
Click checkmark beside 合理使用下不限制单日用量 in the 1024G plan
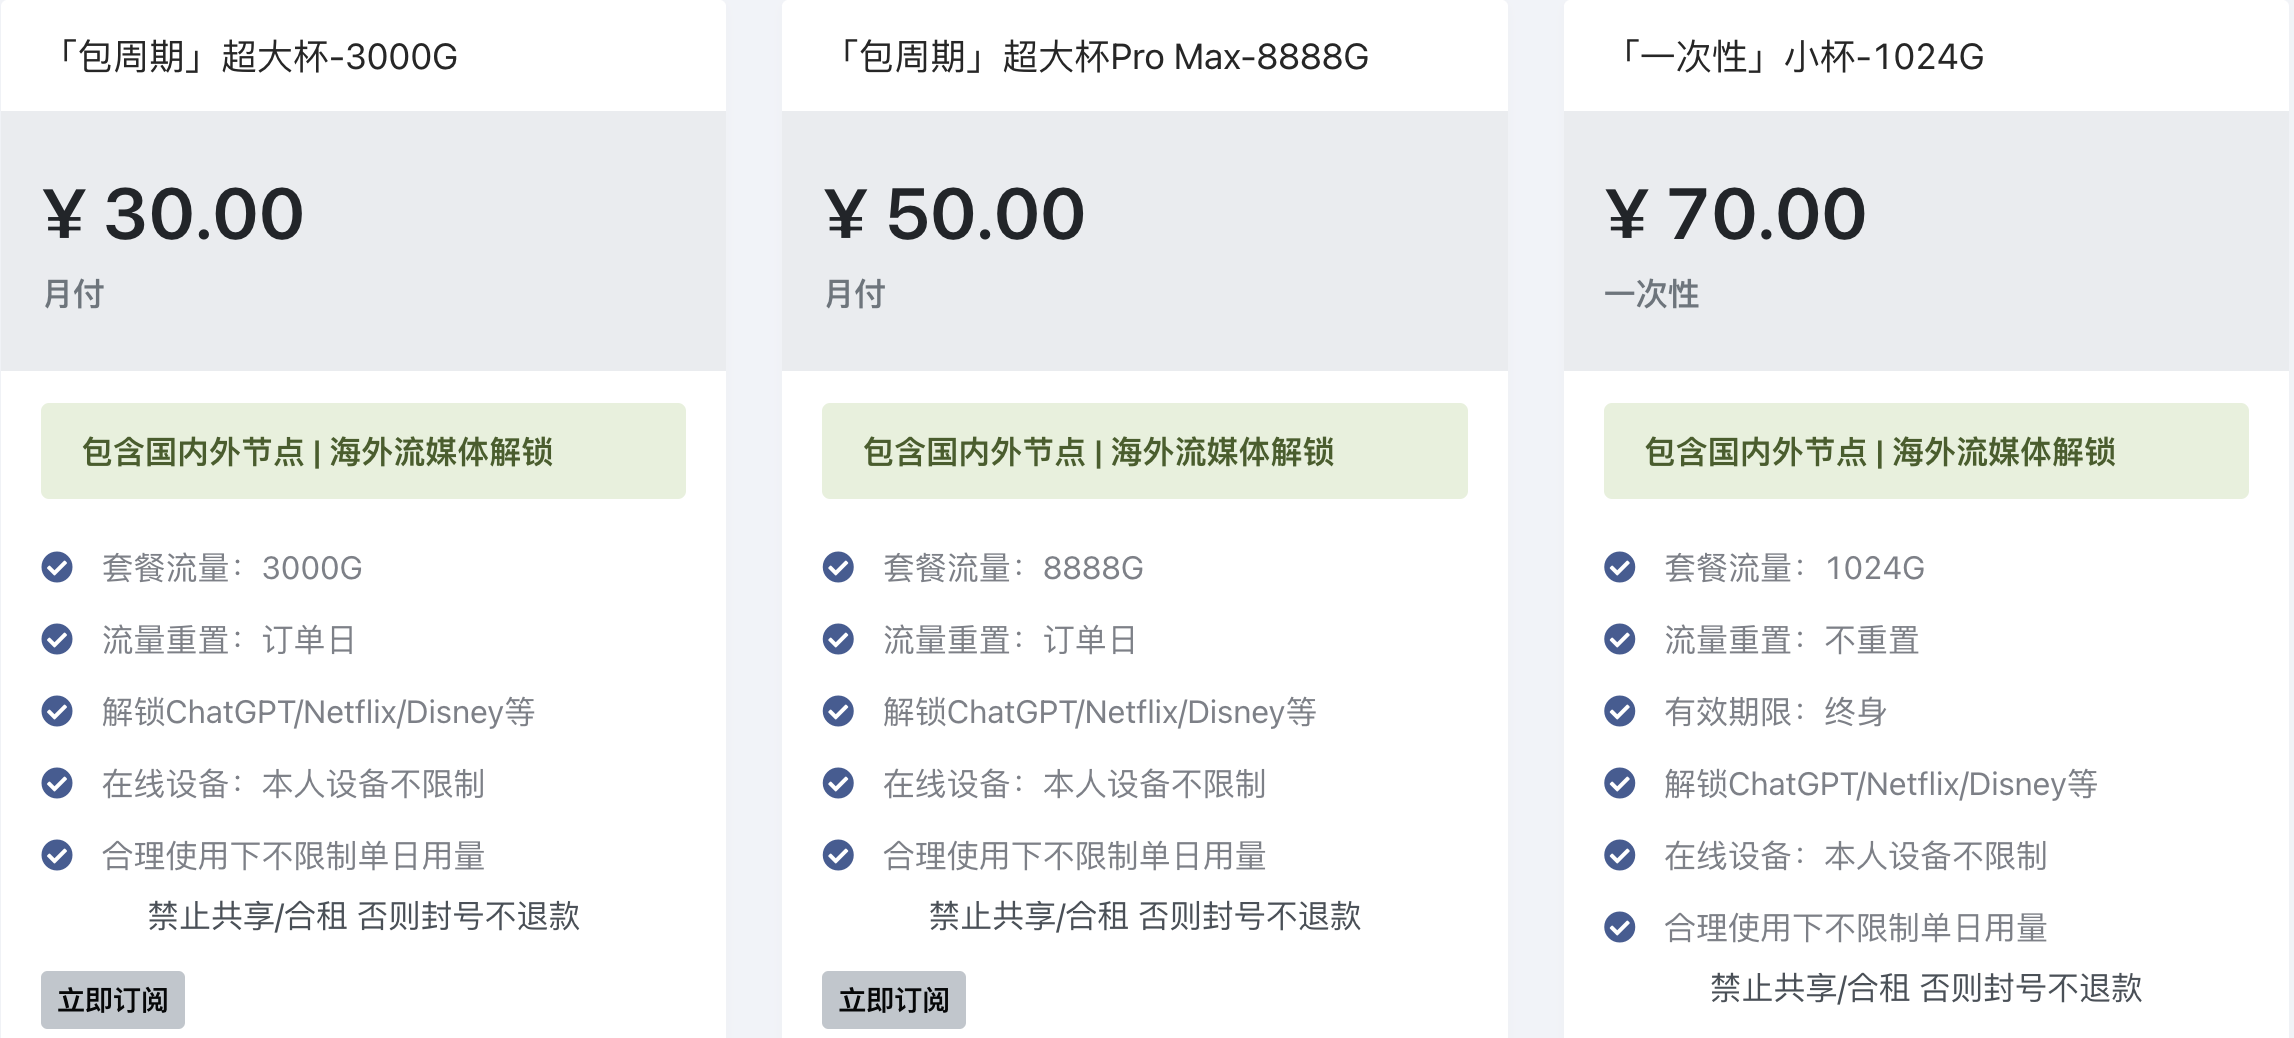click(x=1620, y=928)
